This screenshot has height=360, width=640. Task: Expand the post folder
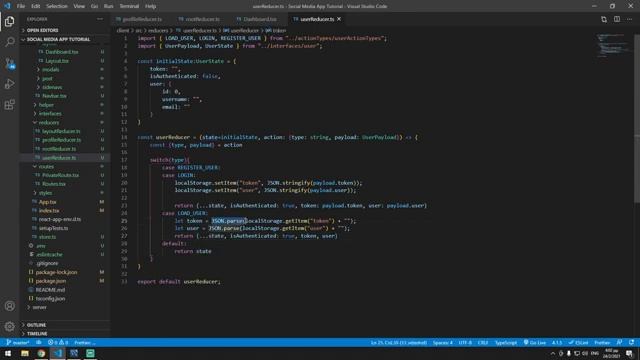coord(47,78)
